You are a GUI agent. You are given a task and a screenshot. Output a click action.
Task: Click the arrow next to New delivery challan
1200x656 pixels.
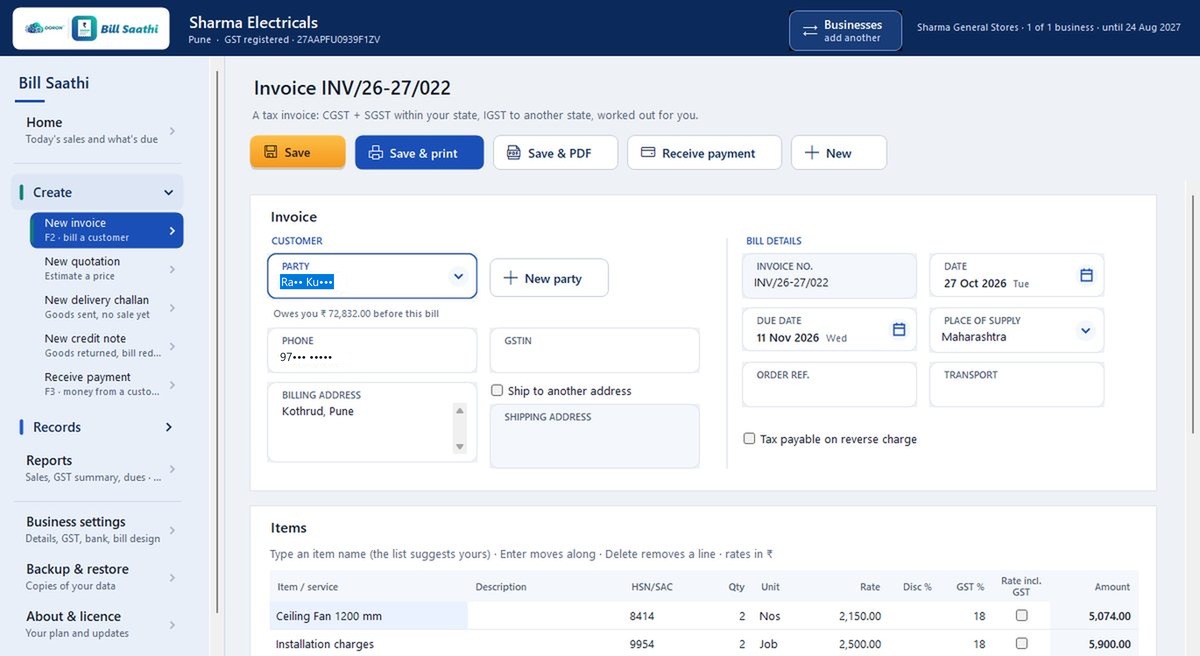(172, 307)
